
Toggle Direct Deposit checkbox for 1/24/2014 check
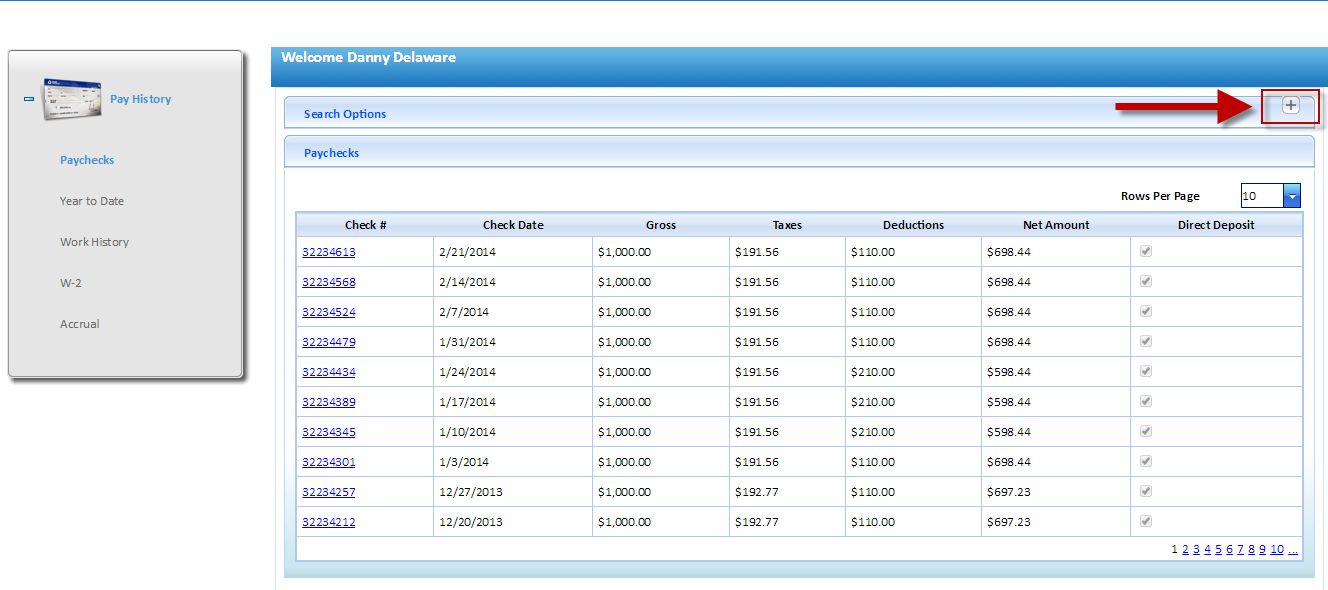[x=1146, y=371]
